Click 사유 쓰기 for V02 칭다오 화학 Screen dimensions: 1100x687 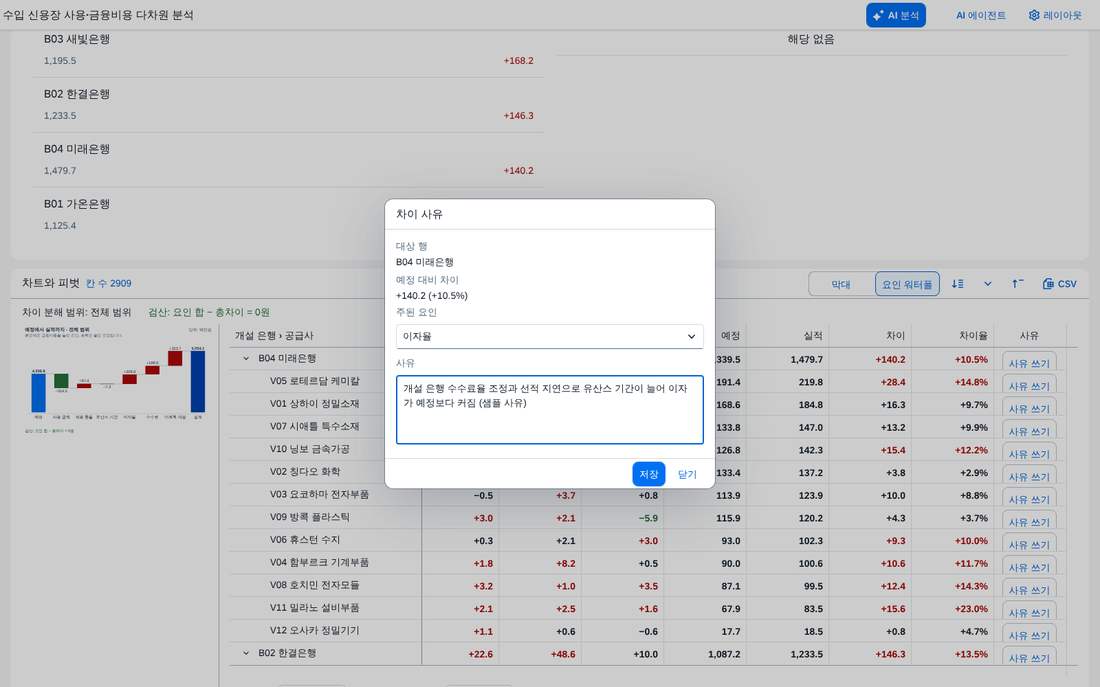click(1028, 476)
